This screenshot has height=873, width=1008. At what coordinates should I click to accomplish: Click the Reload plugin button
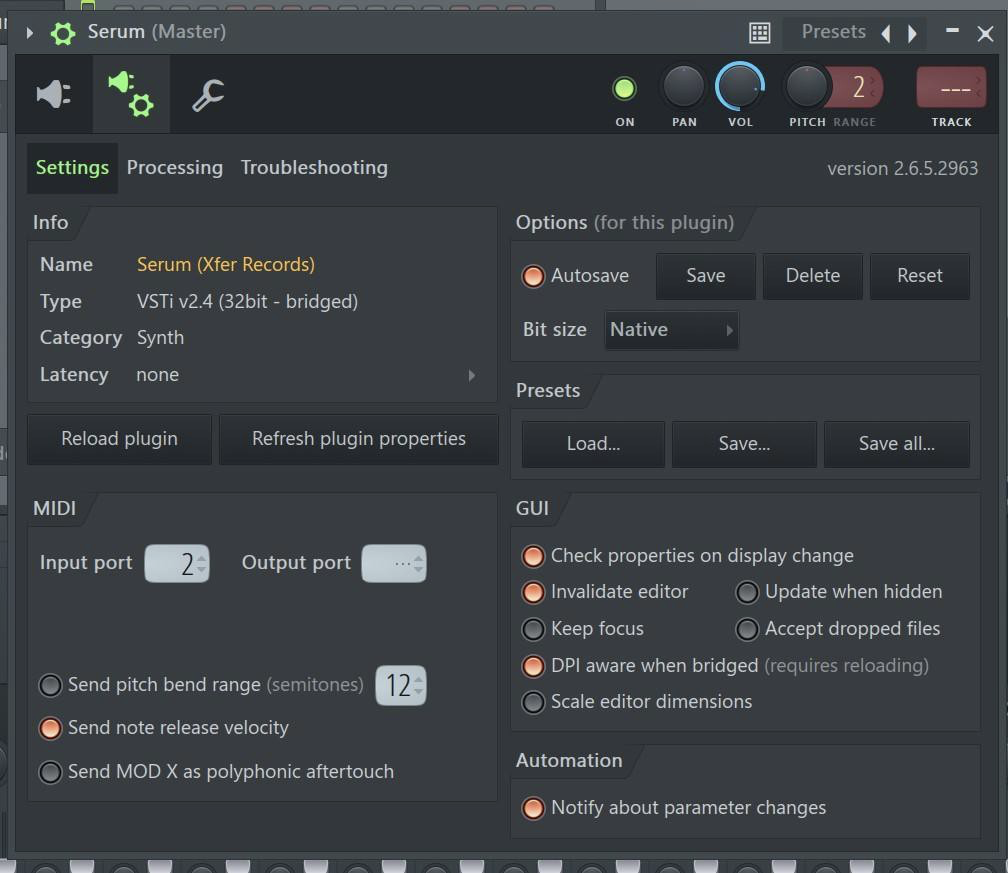click(120, 439)
